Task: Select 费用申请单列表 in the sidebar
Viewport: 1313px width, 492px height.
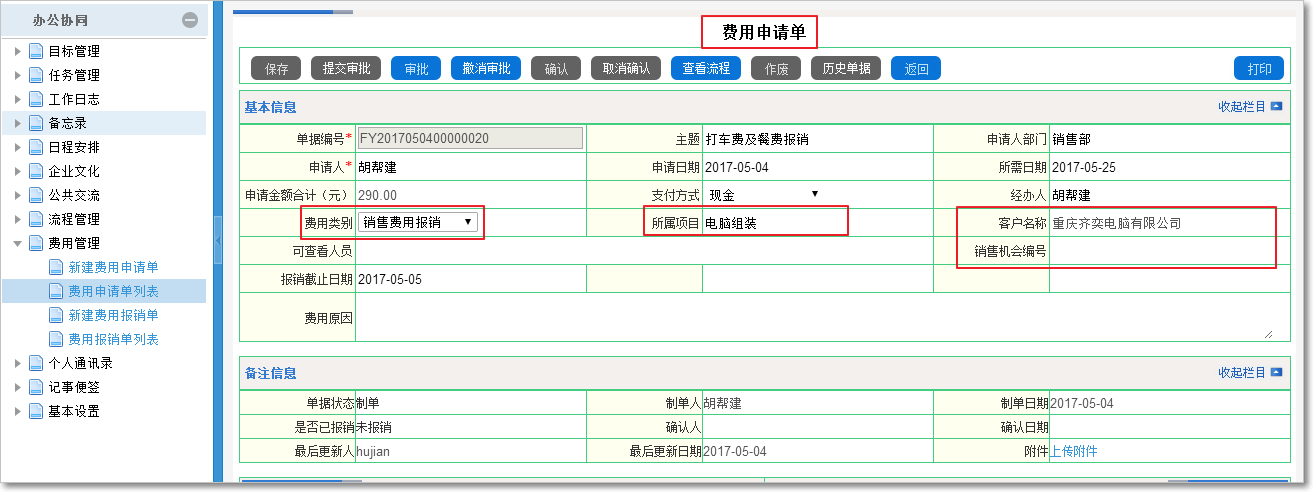Action: click(x=113, y=291)
